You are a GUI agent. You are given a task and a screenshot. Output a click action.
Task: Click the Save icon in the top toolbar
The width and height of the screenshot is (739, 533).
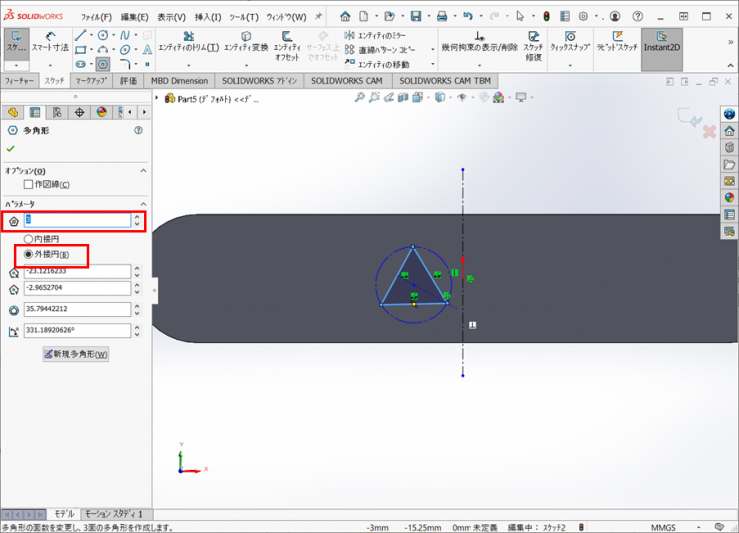[416, 17]
